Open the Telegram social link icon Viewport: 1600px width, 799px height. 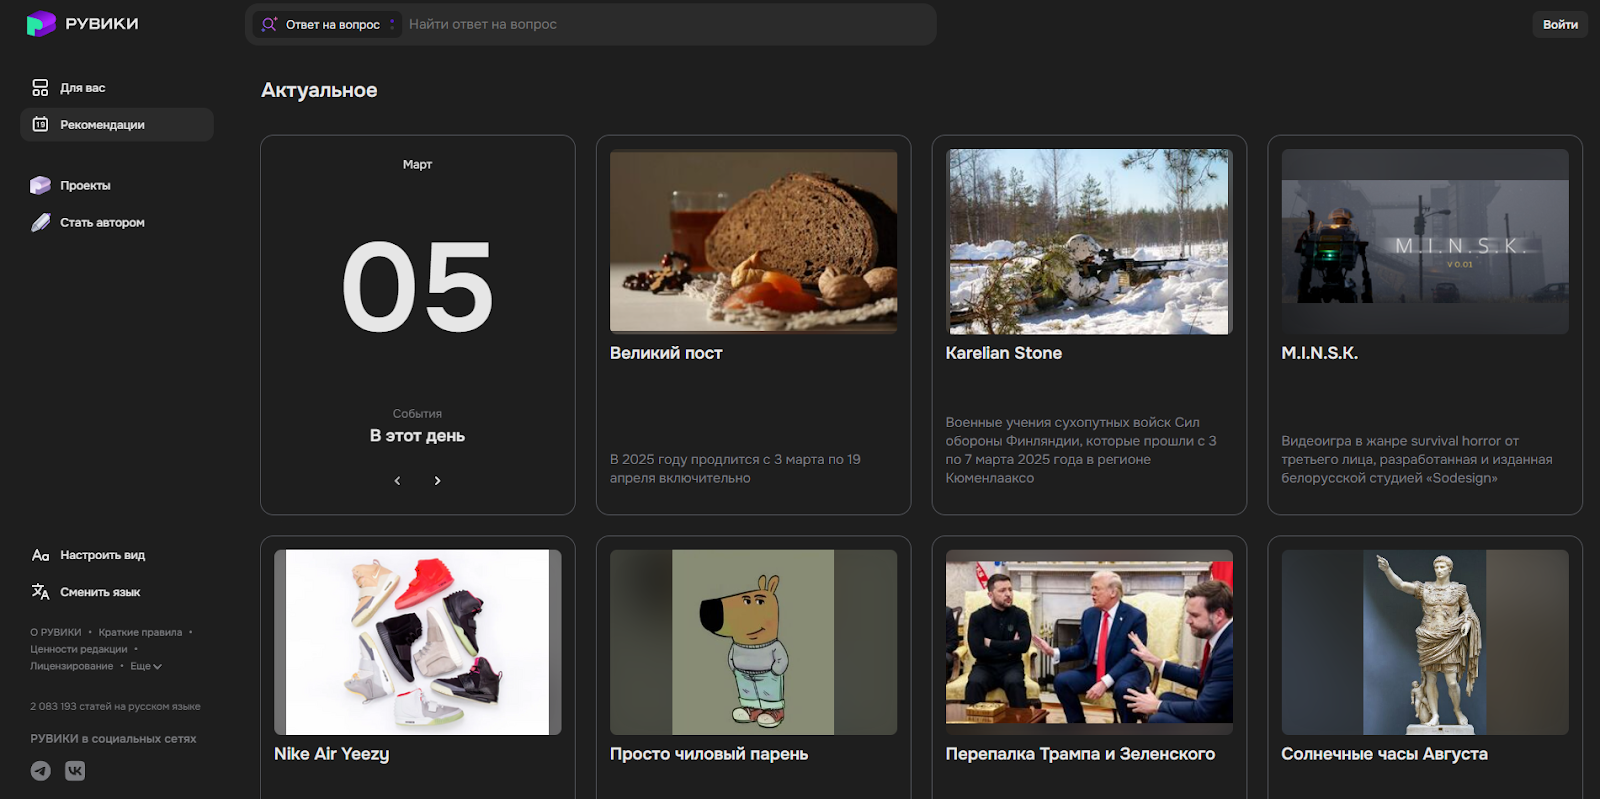[41, 770]
